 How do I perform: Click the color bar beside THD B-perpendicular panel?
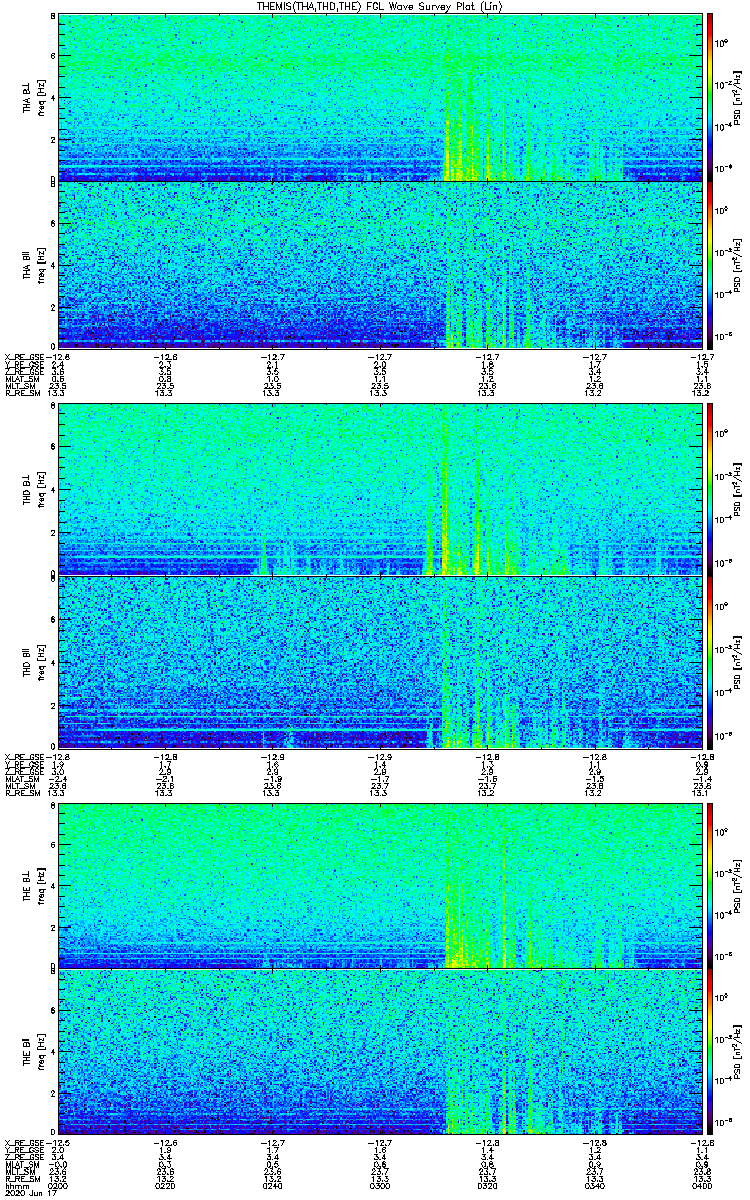(712, 489)
